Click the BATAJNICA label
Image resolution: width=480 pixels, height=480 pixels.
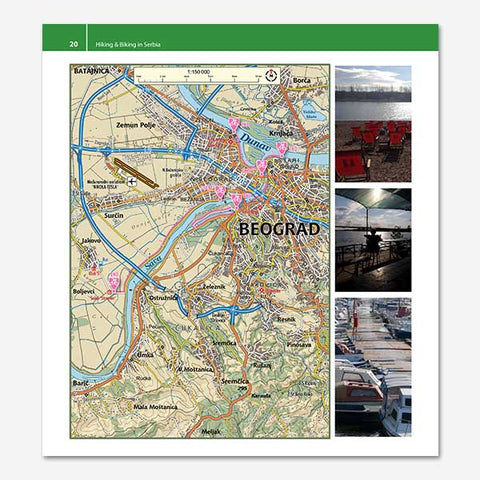pyautogui.click(x=91, y=71)
